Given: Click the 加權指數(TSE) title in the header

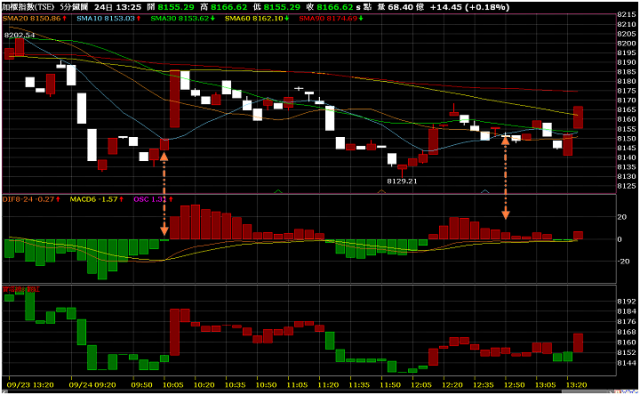Looking at the screenshot, I should click(x=28, y=7).
